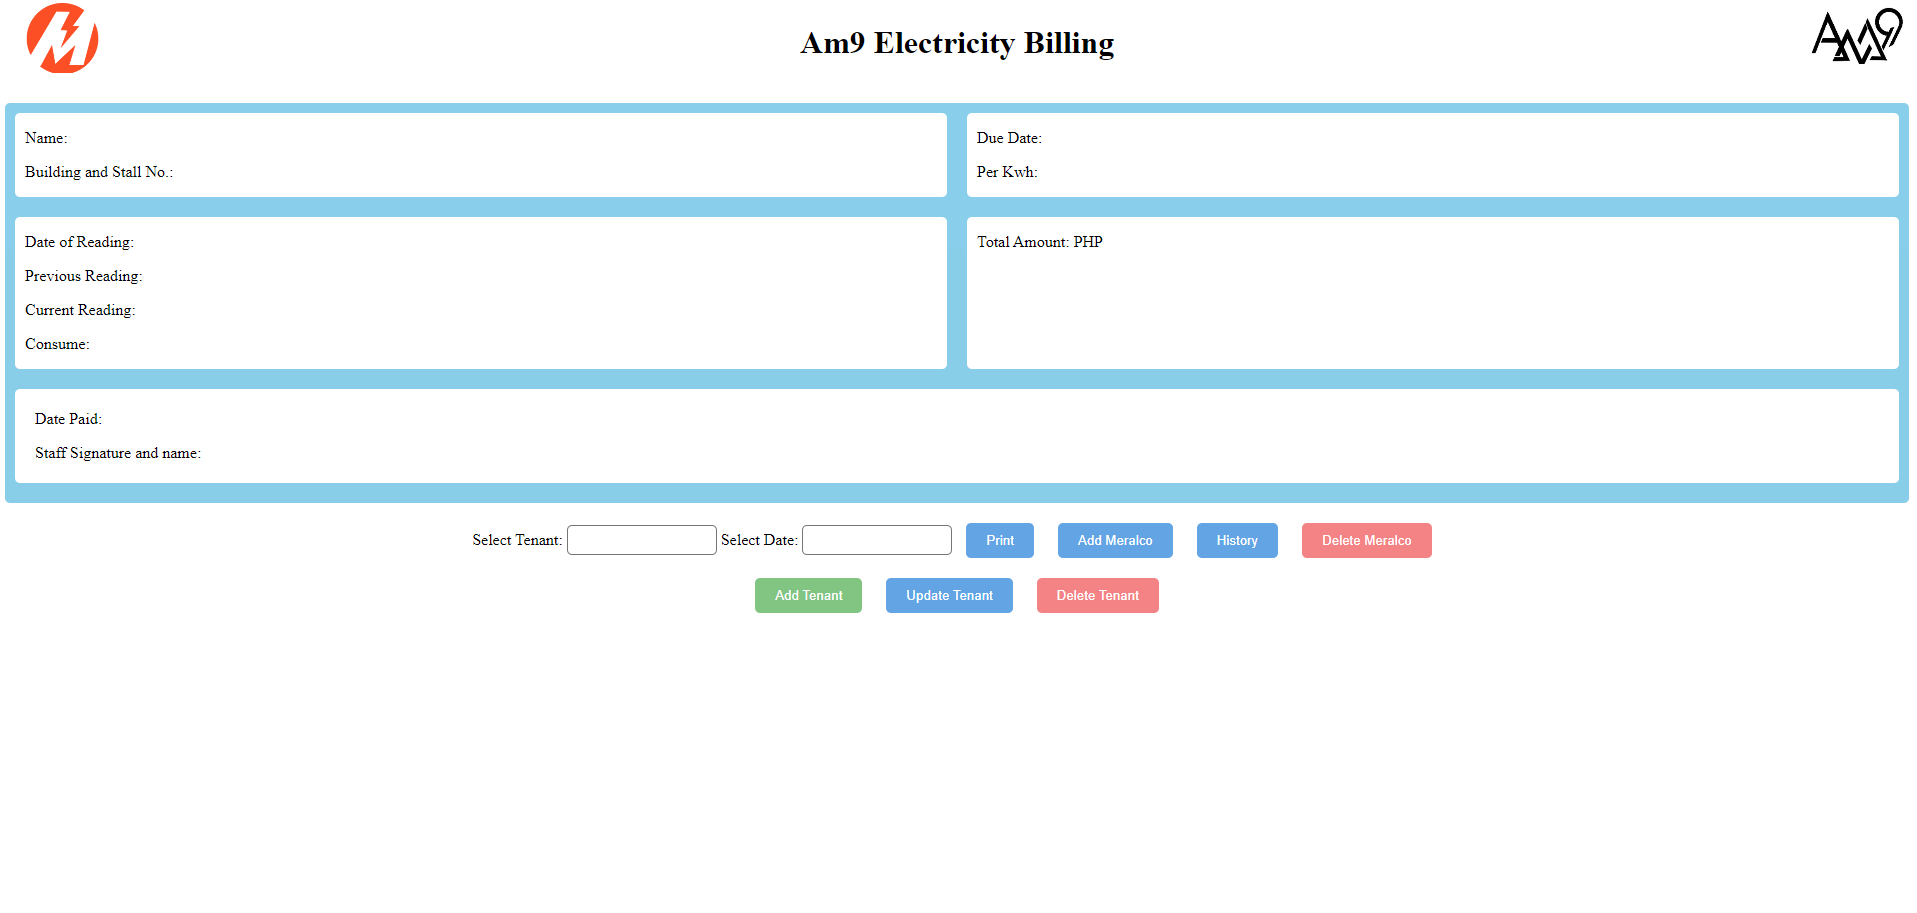Viewport: 1917px width, 913px height.
Task: Click the Date Paid label
Action: coord(68,419)
